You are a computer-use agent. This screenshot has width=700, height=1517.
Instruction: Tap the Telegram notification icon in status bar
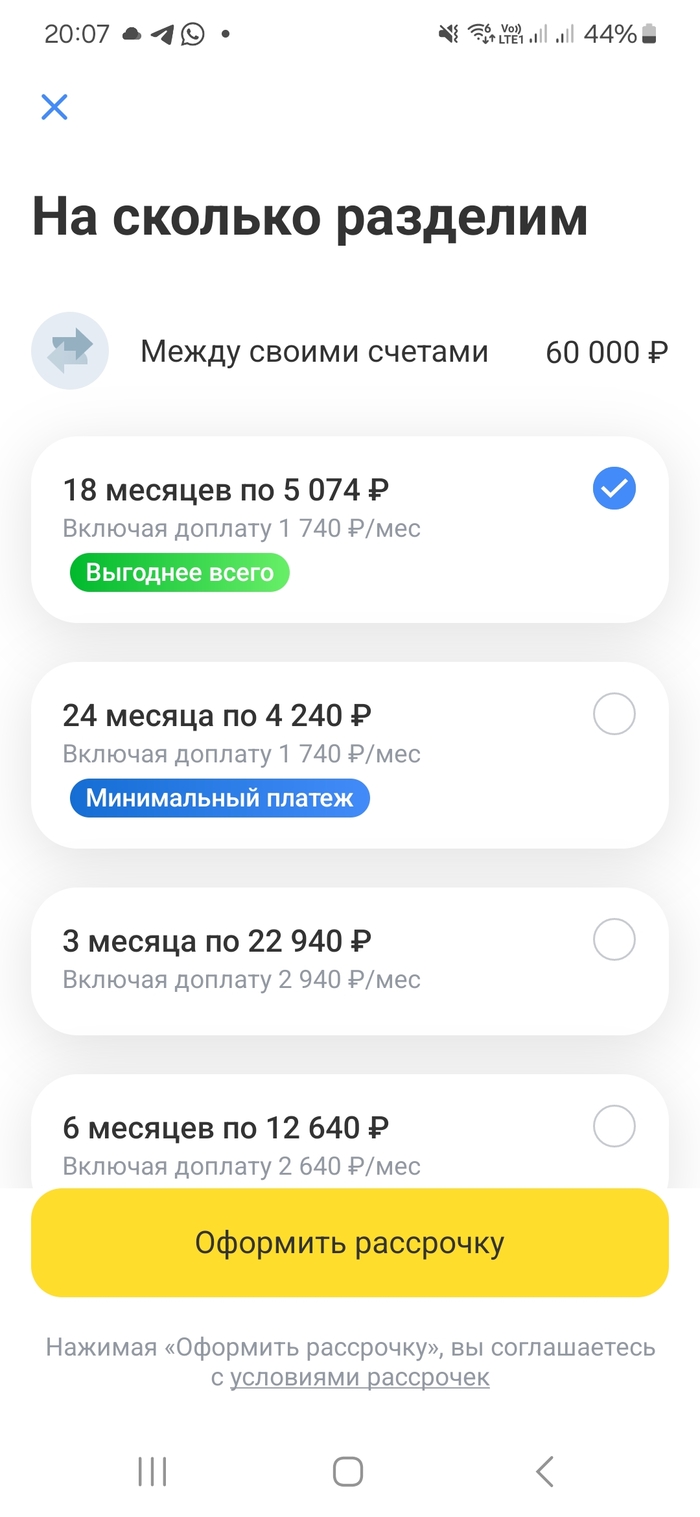[x=162, y=34]
